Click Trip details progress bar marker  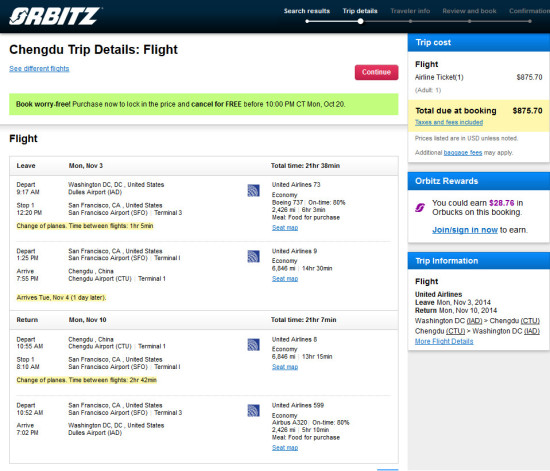tap(360, 21)
